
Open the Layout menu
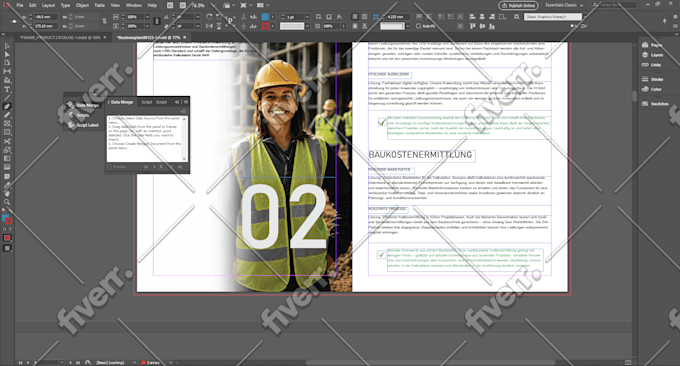[x=48, y=5]
